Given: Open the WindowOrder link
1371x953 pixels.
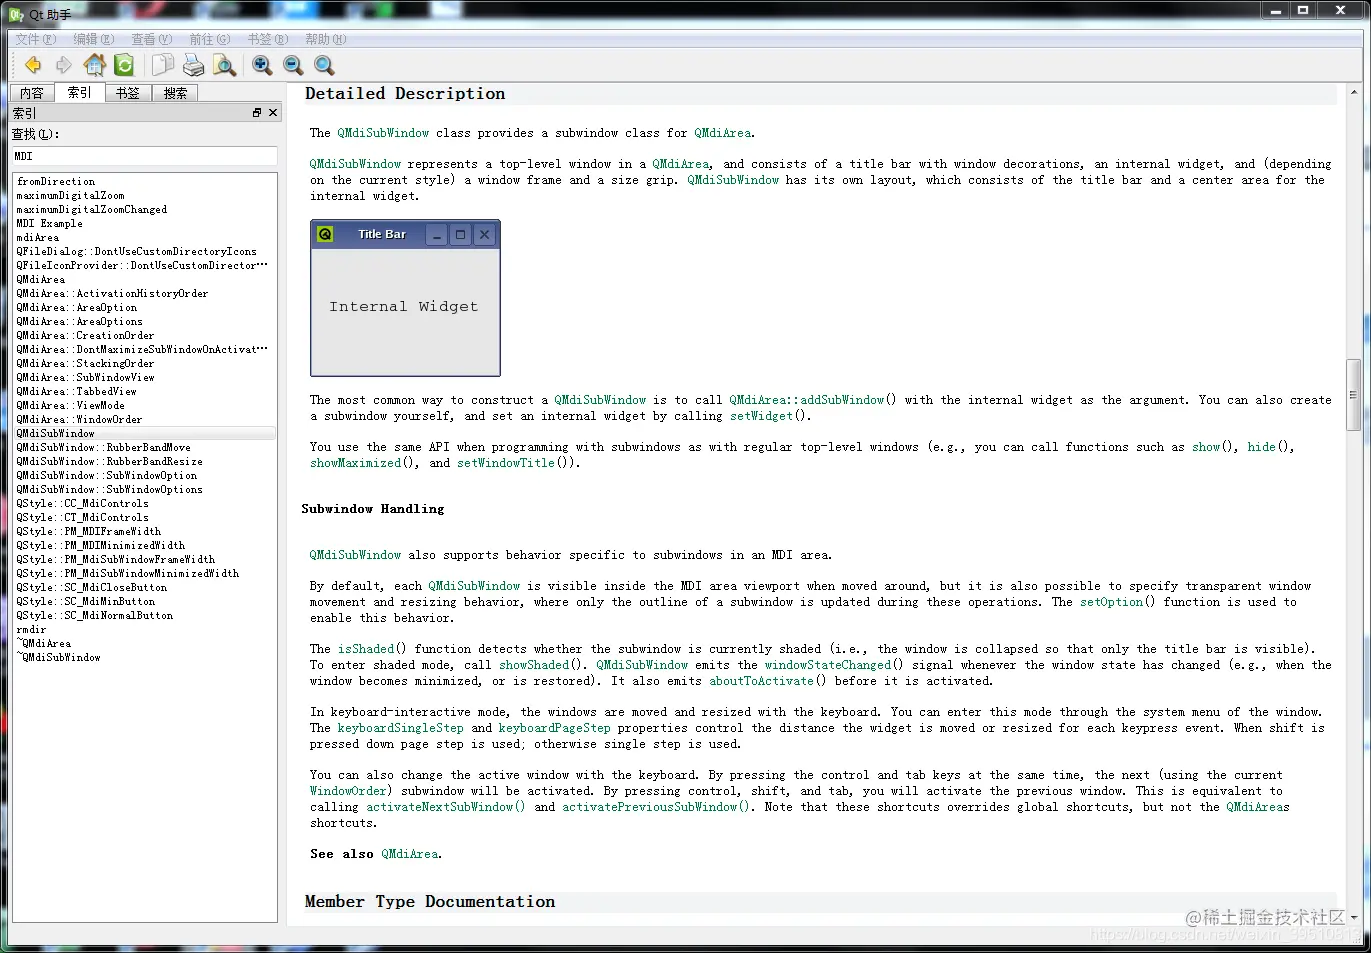Looking at the screenshot, I should point(348,791).
